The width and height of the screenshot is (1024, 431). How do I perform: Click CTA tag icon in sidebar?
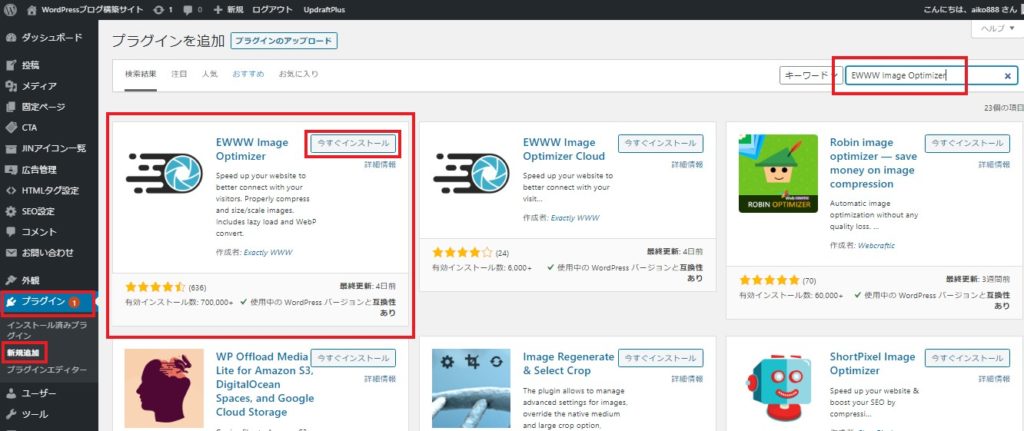10,127
